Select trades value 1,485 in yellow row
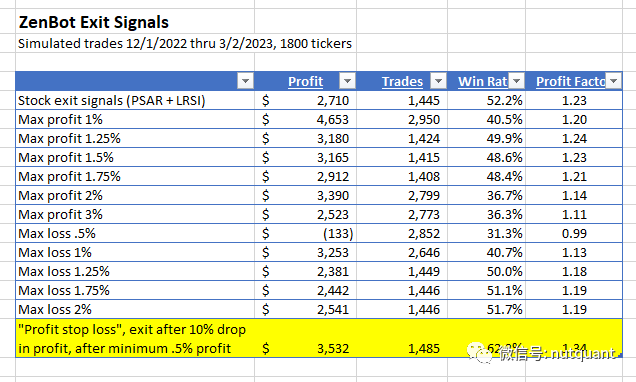 [x=424, y=348]
